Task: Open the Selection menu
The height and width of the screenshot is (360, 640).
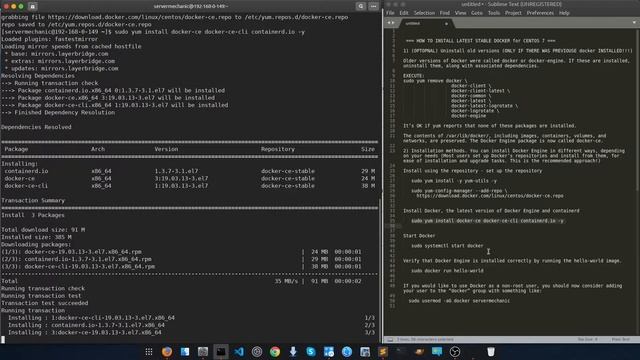Action: coord(424,13)
